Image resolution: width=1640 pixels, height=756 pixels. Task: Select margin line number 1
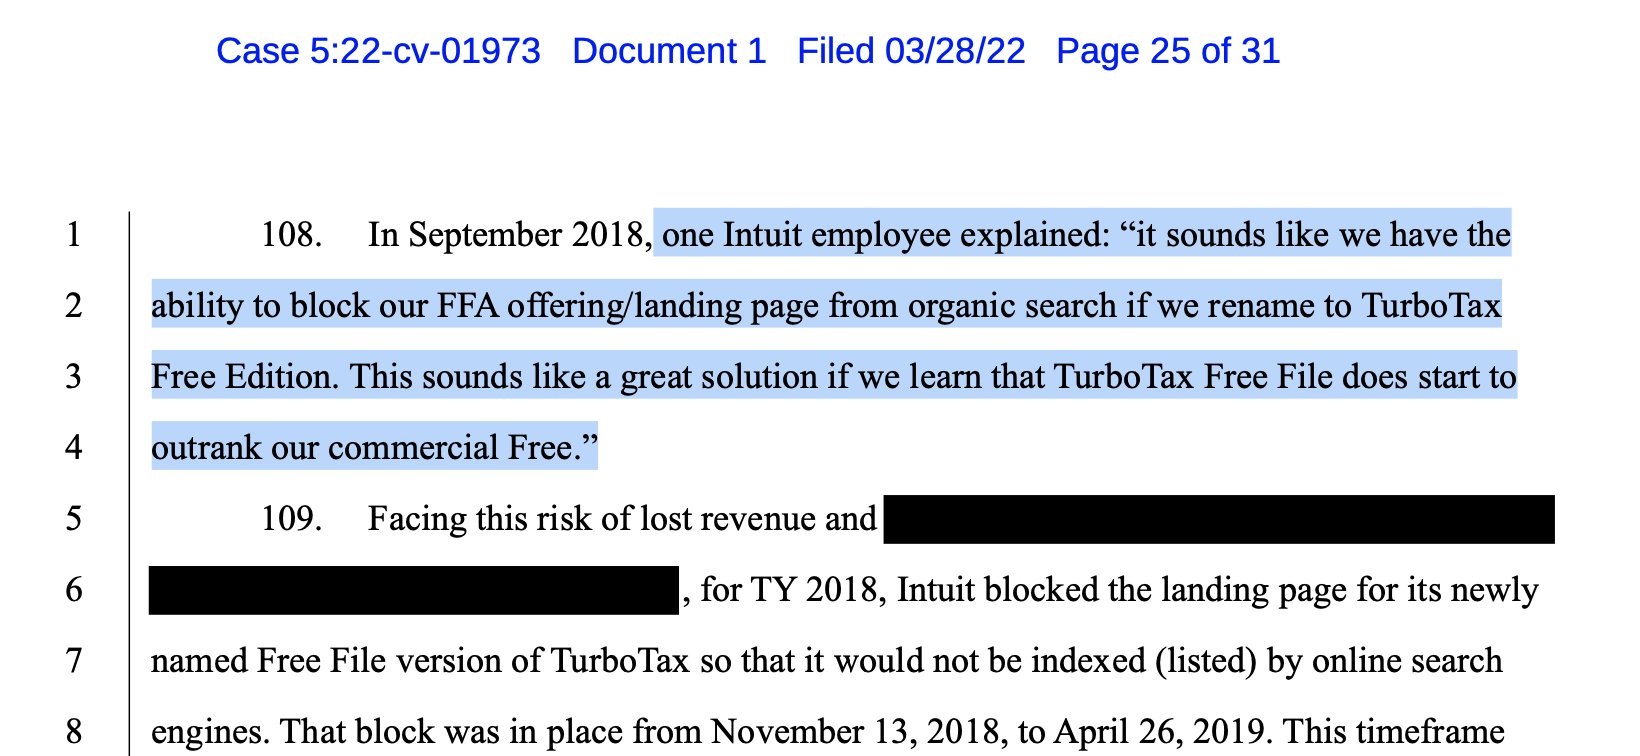point(73,235)
